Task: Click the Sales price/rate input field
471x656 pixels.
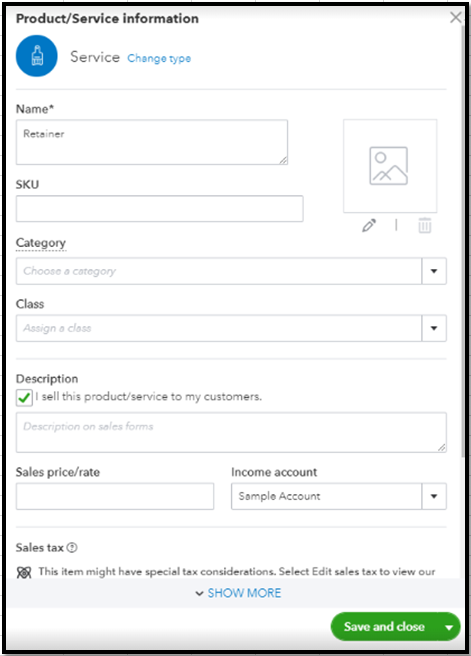Action: coord(115,496)
